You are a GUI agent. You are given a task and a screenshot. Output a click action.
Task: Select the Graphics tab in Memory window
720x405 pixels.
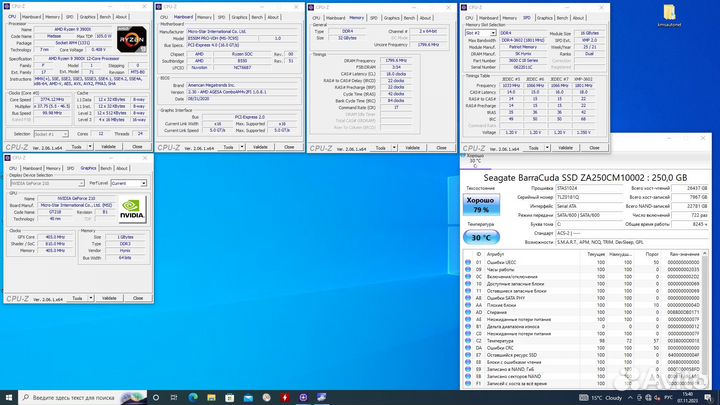pyautogui.click(x=392, y=18)
